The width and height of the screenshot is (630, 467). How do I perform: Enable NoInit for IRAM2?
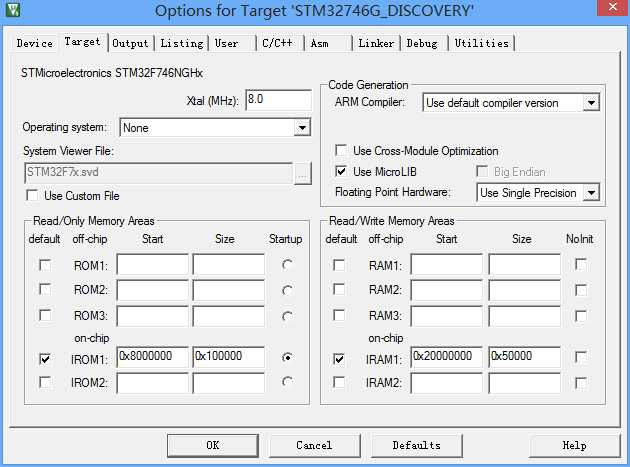581,383
